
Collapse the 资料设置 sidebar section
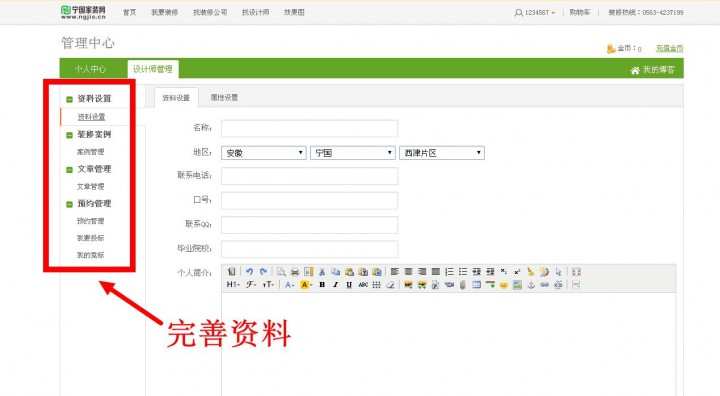(69, 99)
